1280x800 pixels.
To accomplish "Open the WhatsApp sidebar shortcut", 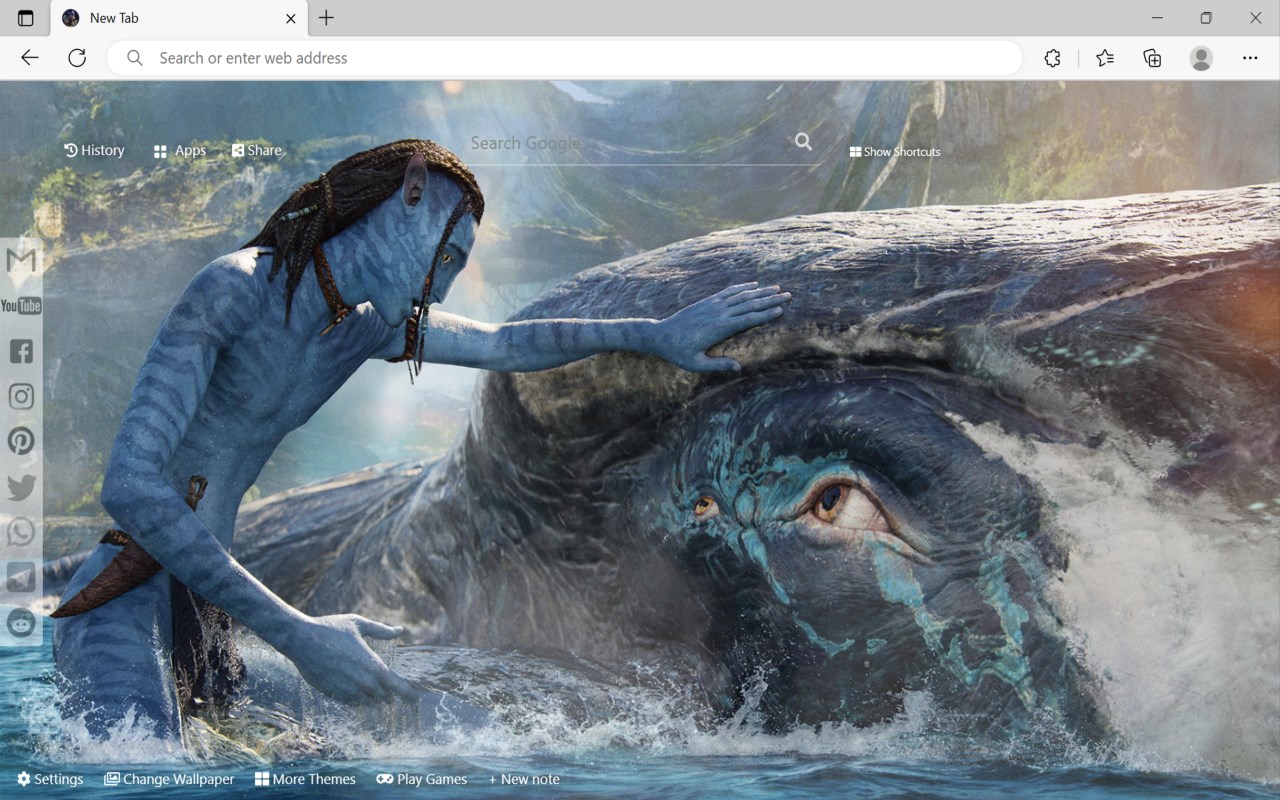I will [x=21, y=532].
